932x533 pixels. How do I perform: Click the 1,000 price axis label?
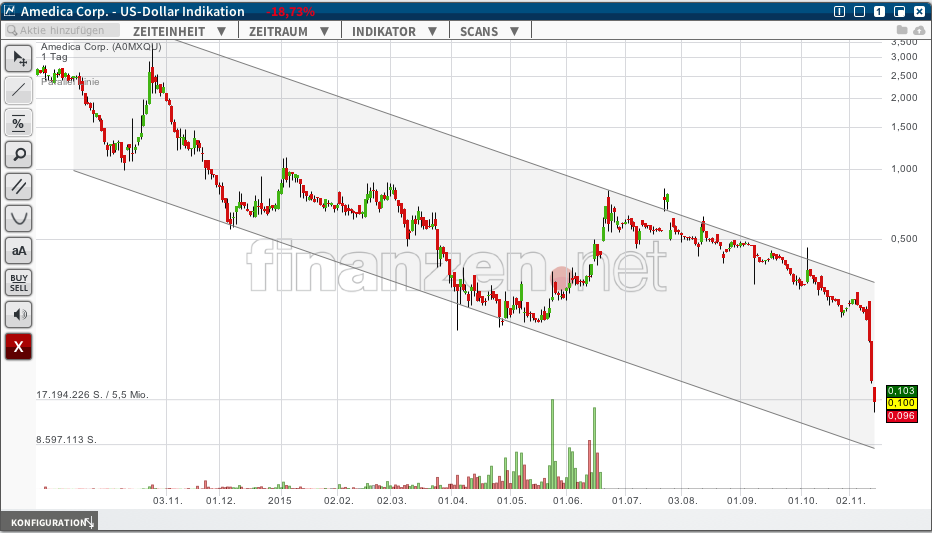coord(904,169)
